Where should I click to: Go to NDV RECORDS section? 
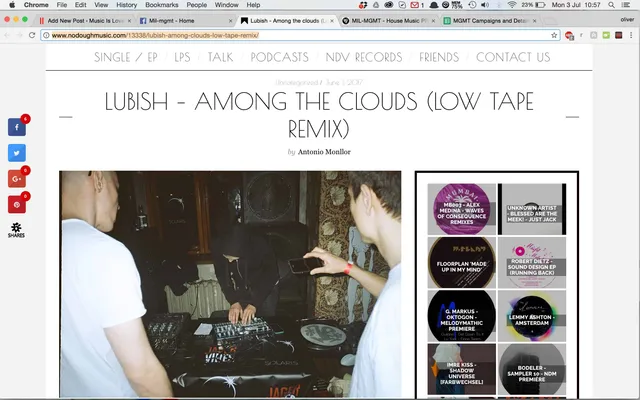(364, 57)
